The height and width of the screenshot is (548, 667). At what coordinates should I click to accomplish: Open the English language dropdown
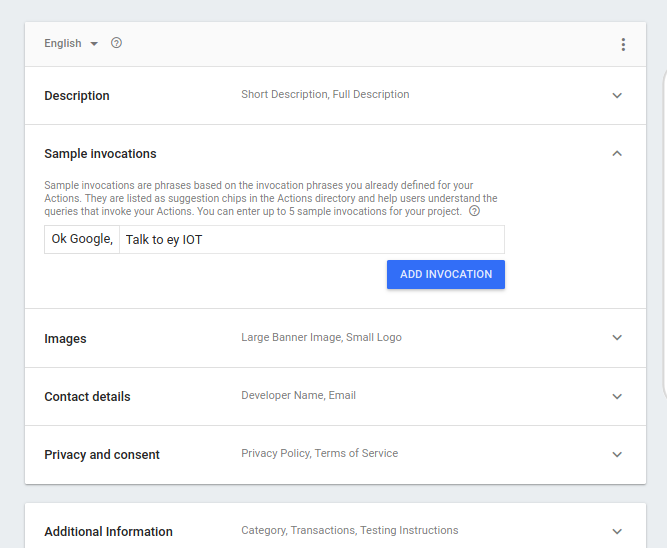(x=71, y=43)
